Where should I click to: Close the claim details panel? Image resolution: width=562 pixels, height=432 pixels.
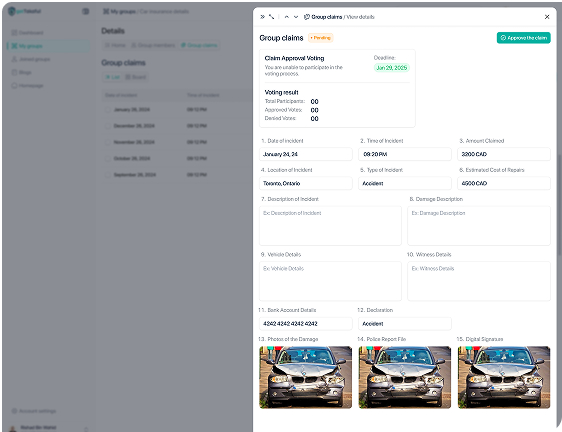coord(547,17)
